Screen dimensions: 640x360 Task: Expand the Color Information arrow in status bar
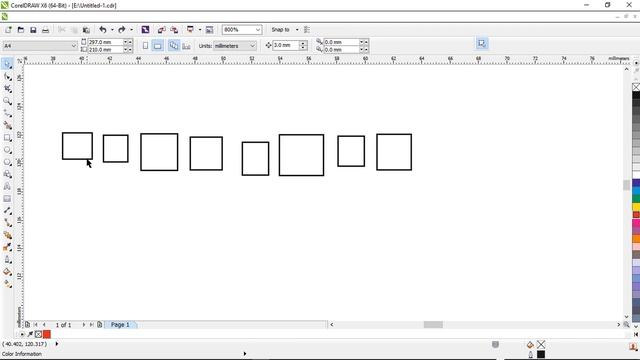pos(245,354)
